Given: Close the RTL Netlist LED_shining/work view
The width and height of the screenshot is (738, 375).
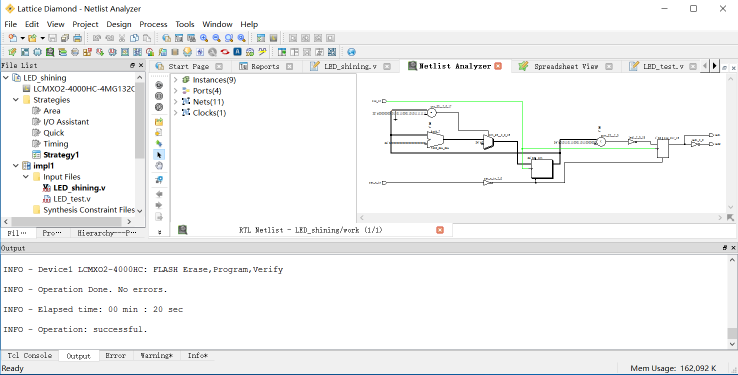Looking at the screenshot, I should [x=440, y=230].
